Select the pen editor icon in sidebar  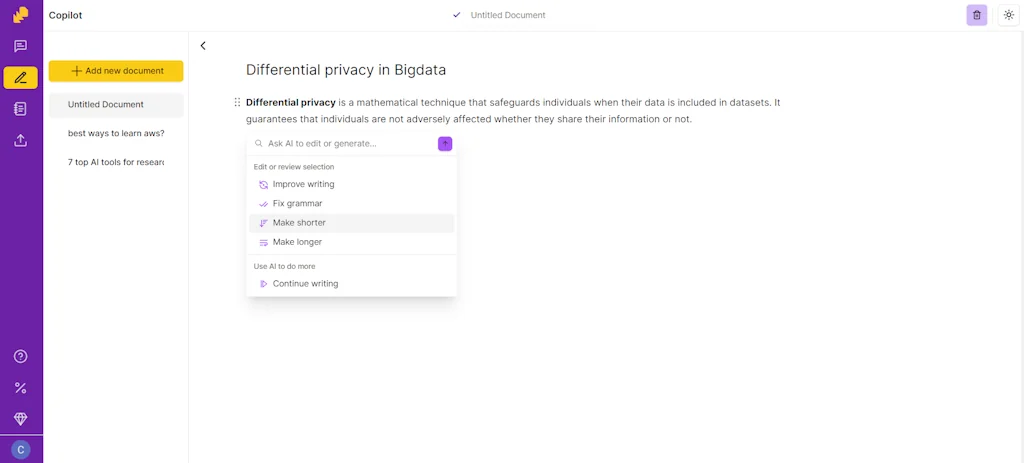(20, 78)
